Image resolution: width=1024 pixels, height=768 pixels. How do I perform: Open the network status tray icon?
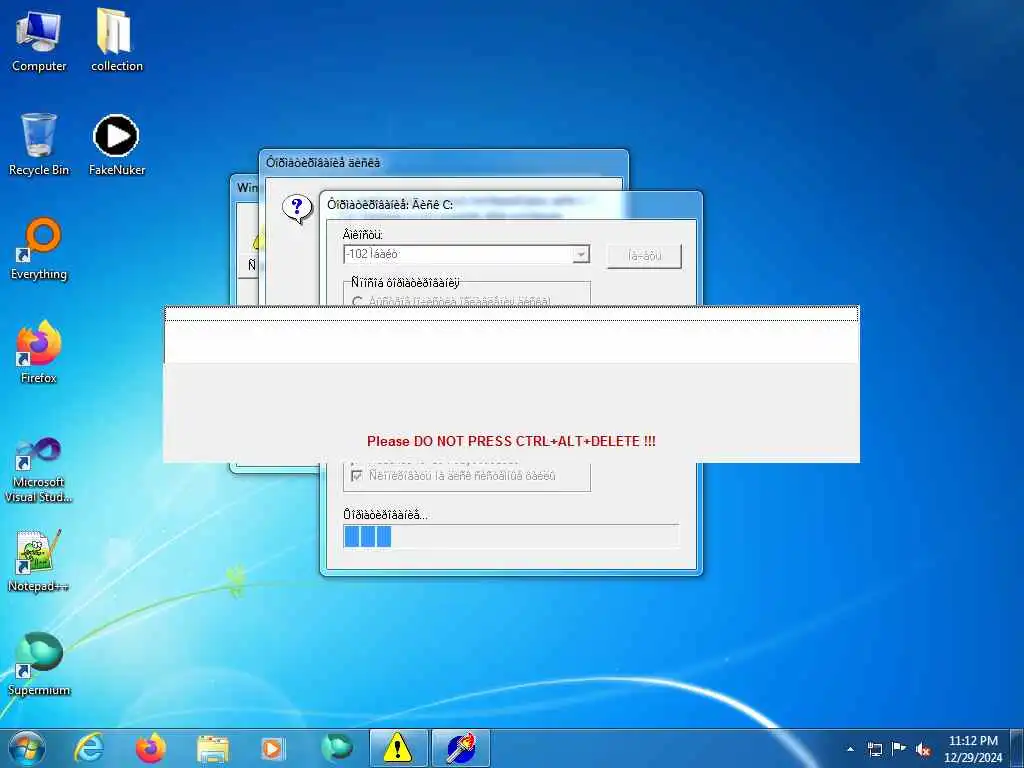[x=874, y=749]
